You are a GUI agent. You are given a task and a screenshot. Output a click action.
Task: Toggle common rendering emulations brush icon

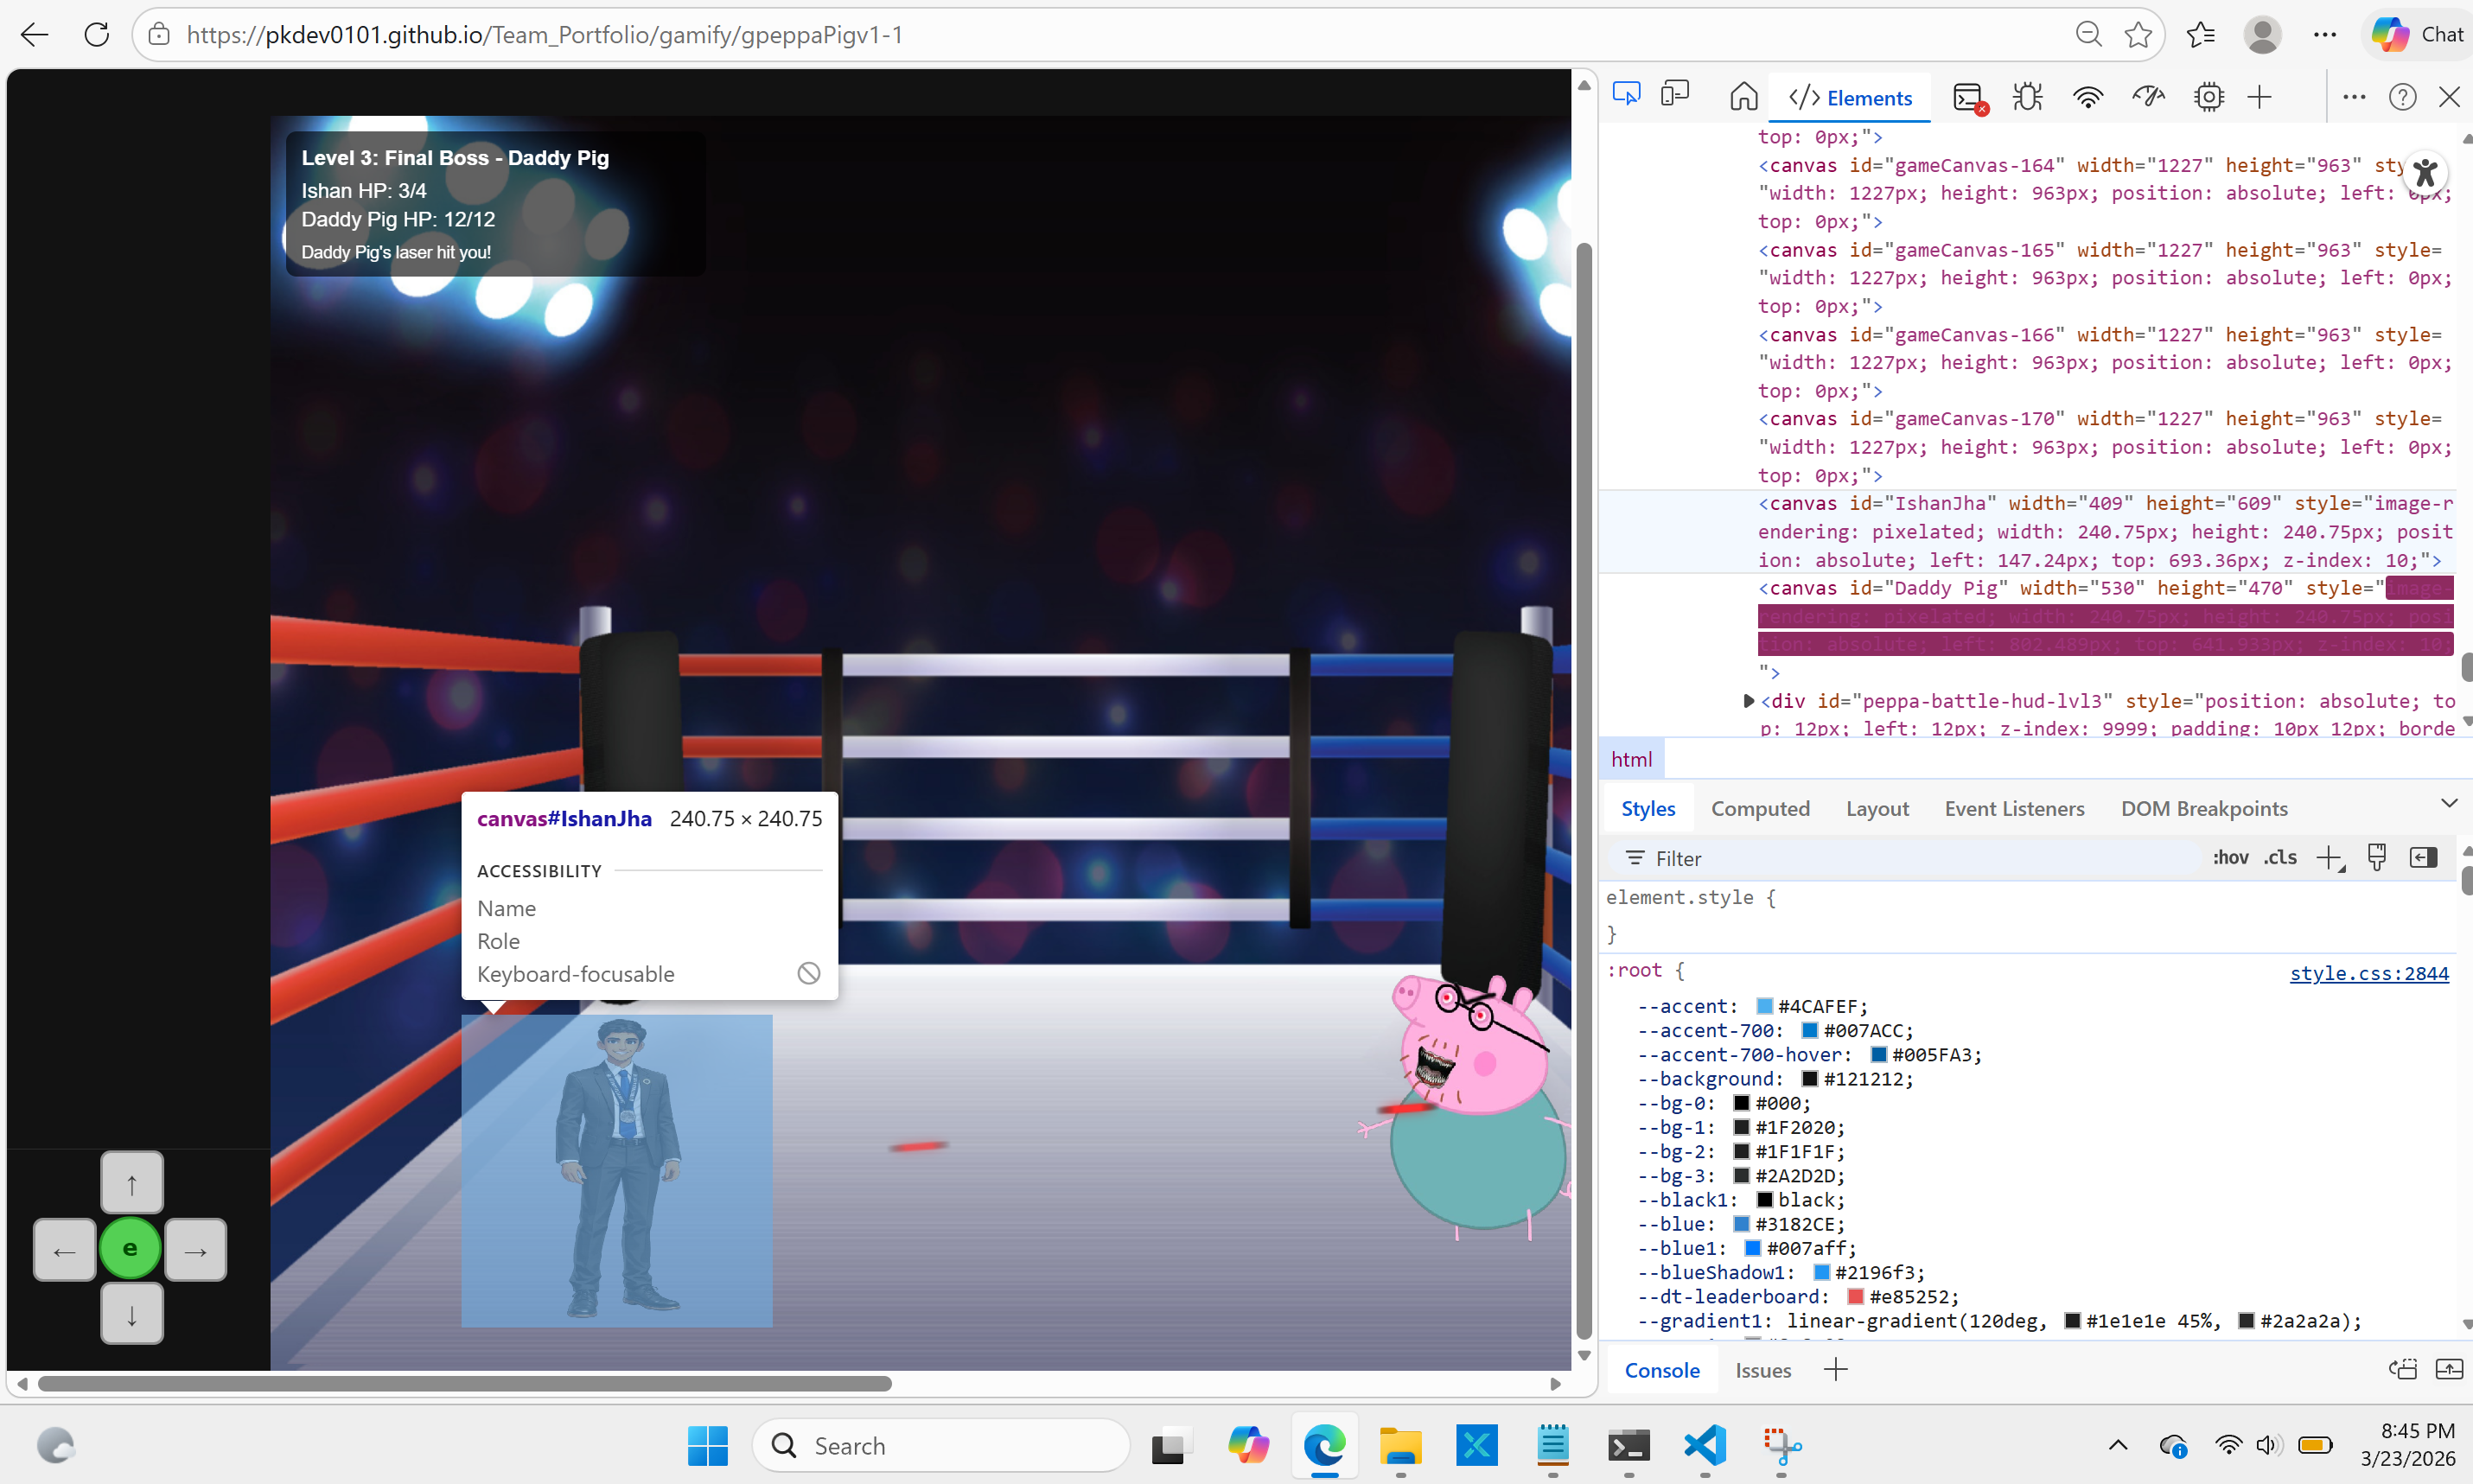[2377, 857]
